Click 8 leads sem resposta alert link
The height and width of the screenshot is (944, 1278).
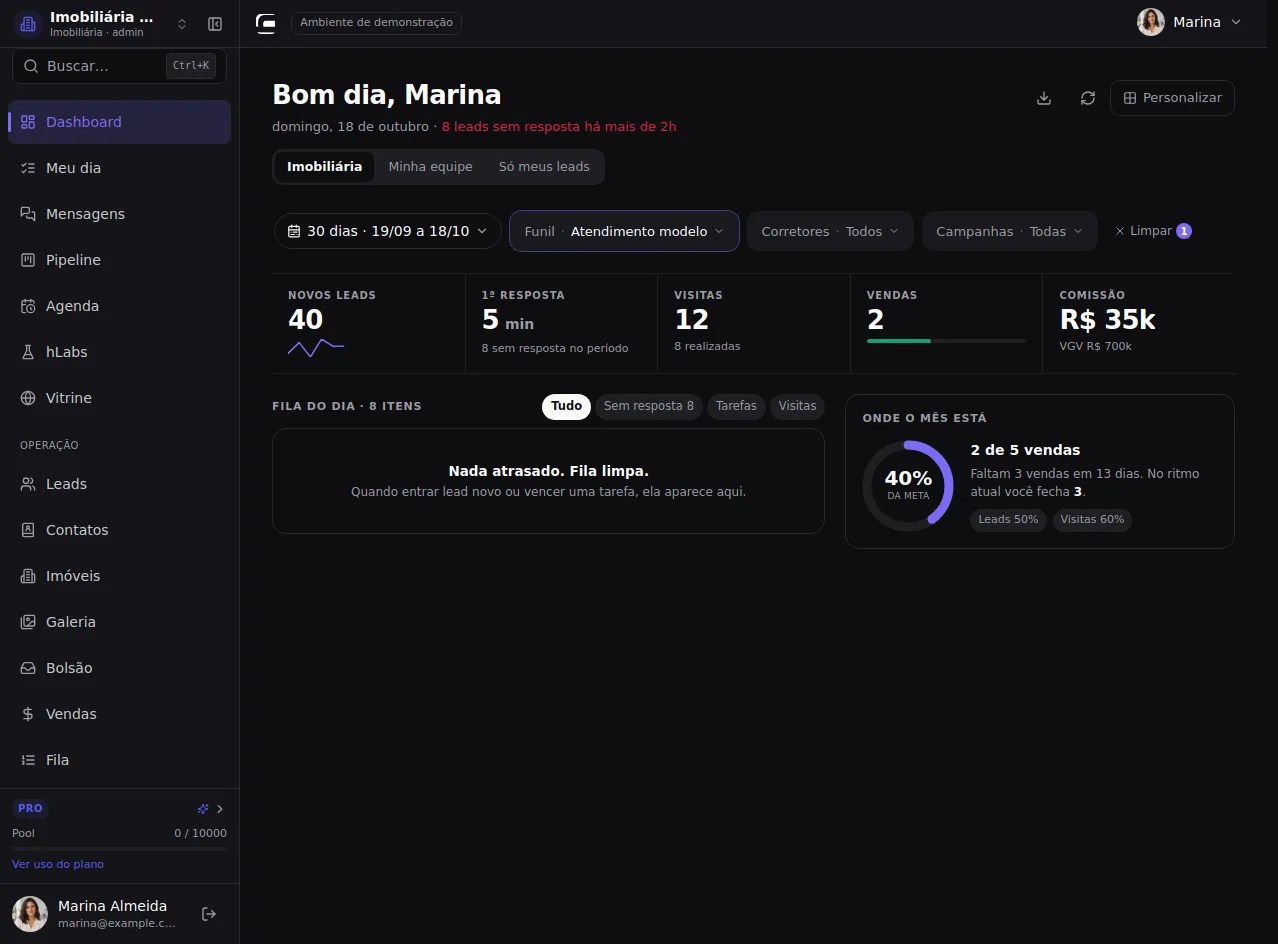click(559, 127)
